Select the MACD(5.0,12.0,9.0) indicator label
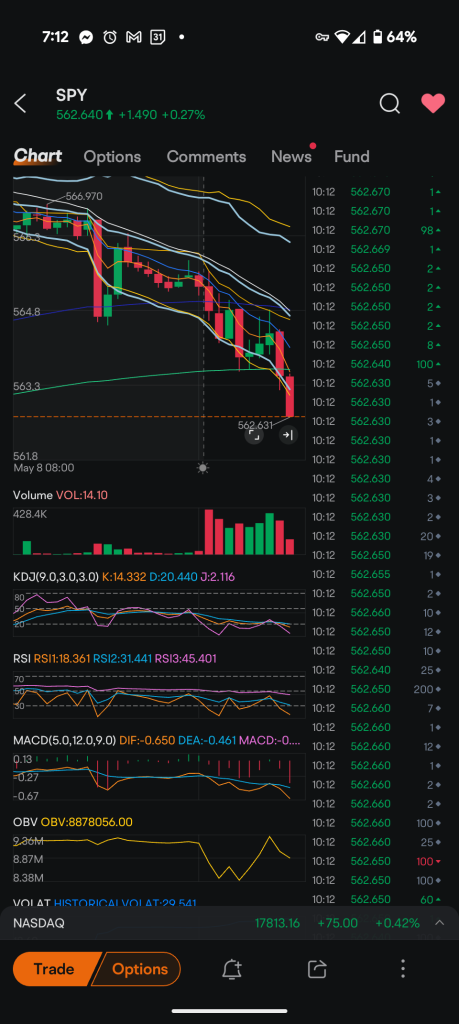Screen dimensions: 459x1024 tap(65, 741)
